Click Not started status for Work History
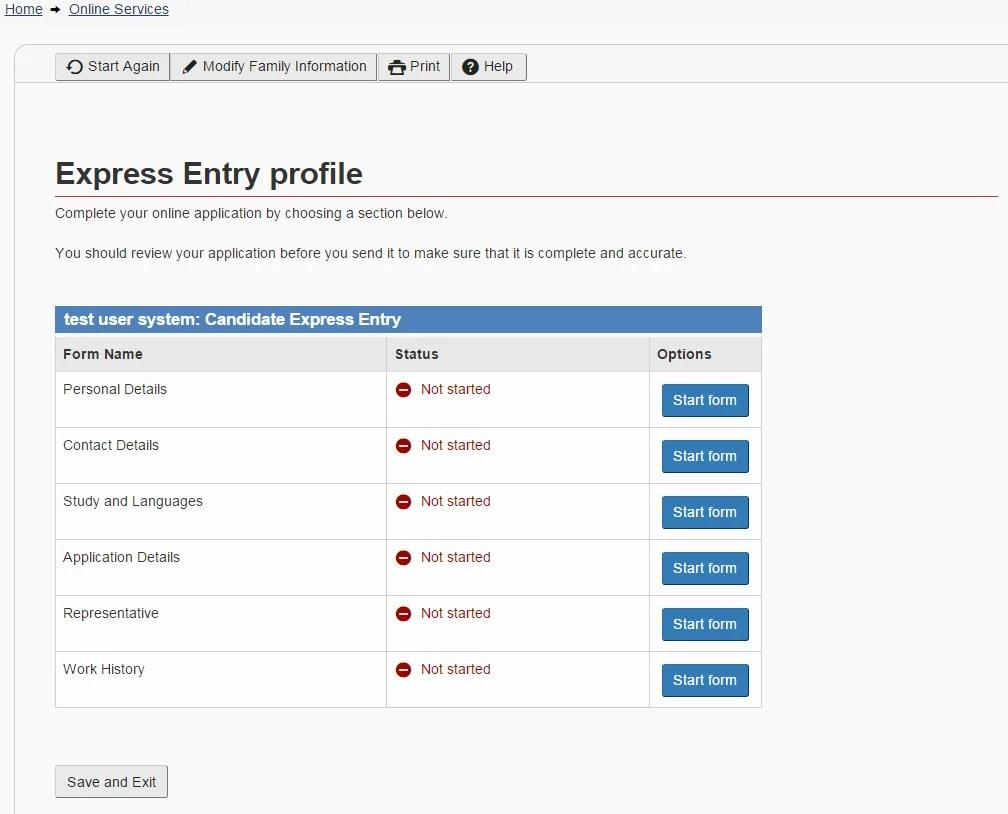Screen dimensions: 1008x814 click(x=456, y=669)
